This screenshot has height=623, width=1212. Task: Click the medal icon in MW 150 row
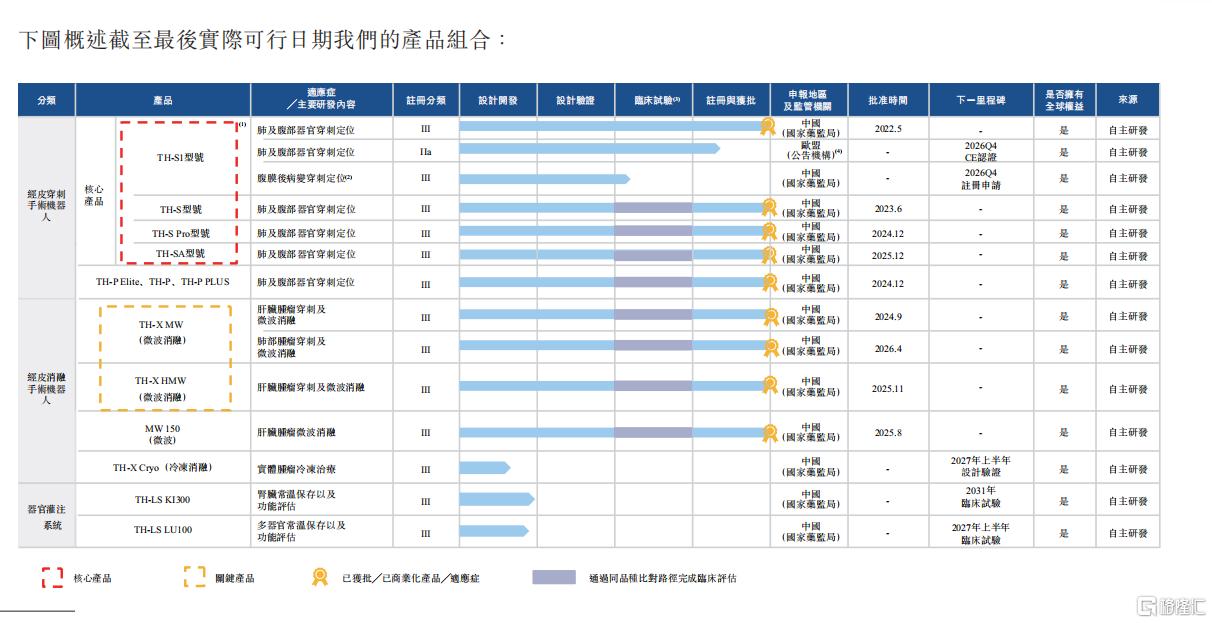point(769,433)
